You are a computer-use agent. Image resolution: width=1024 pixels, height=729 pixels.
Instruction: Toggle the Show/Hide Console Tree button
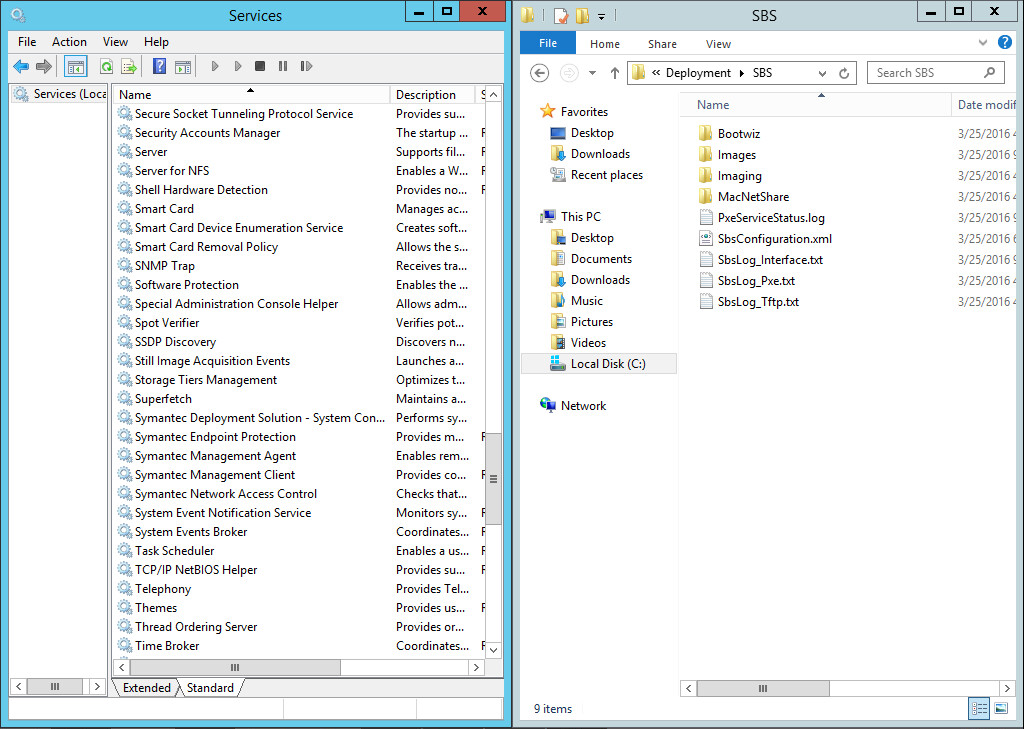75,67
